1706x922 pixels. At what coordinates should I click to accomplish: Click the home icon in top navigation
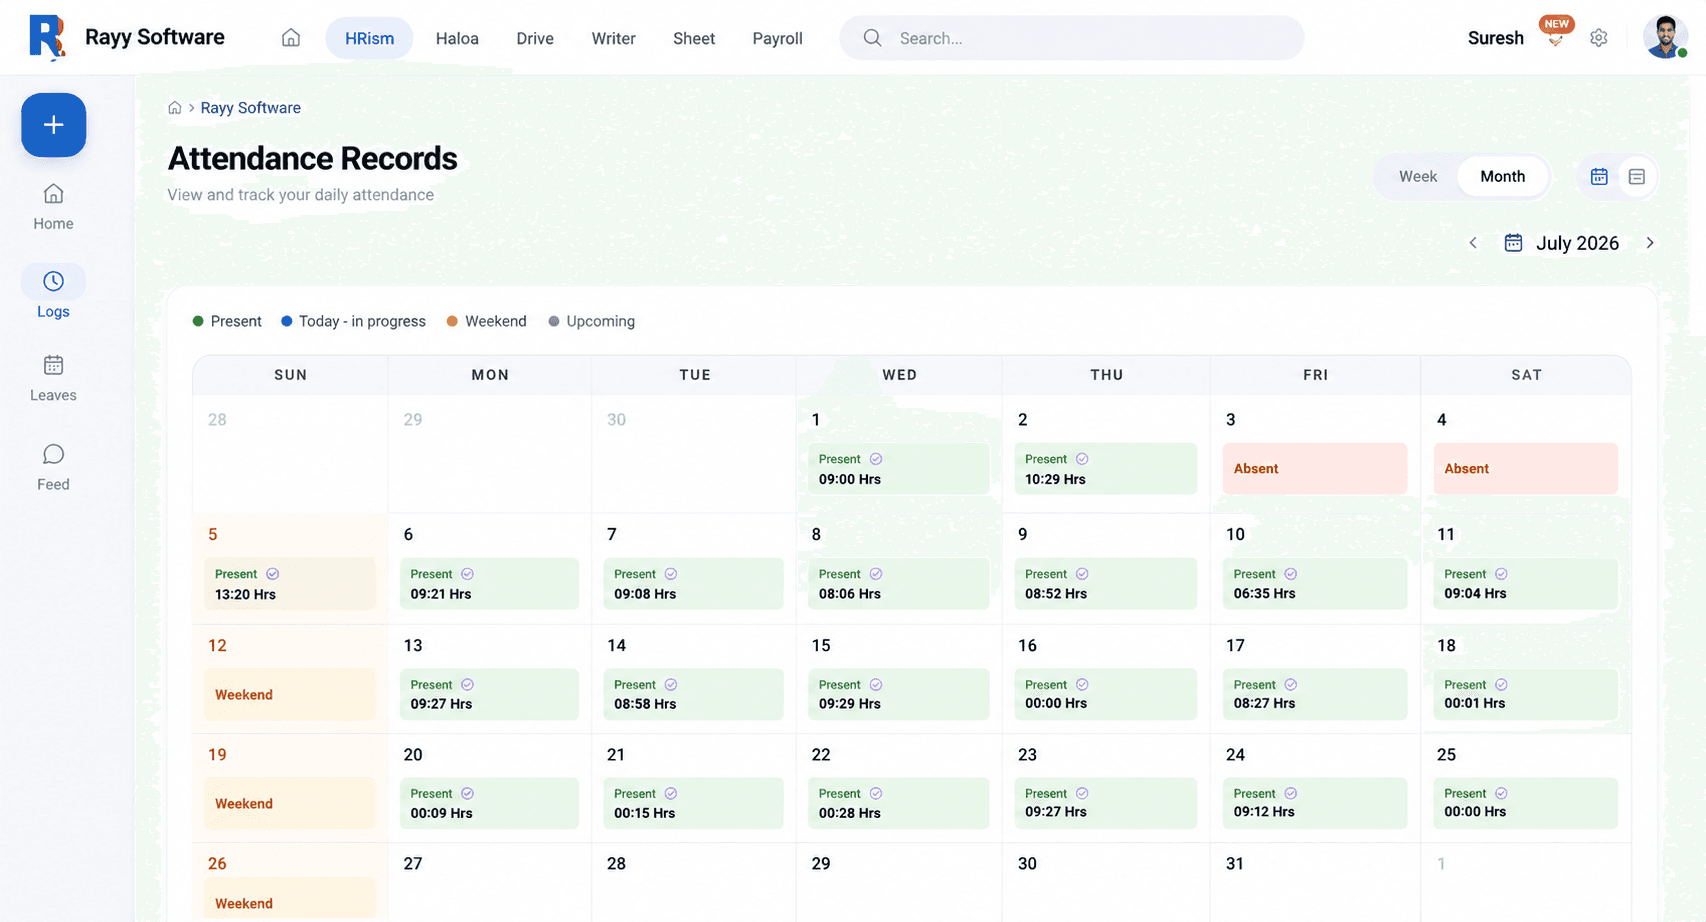[291, 38]
